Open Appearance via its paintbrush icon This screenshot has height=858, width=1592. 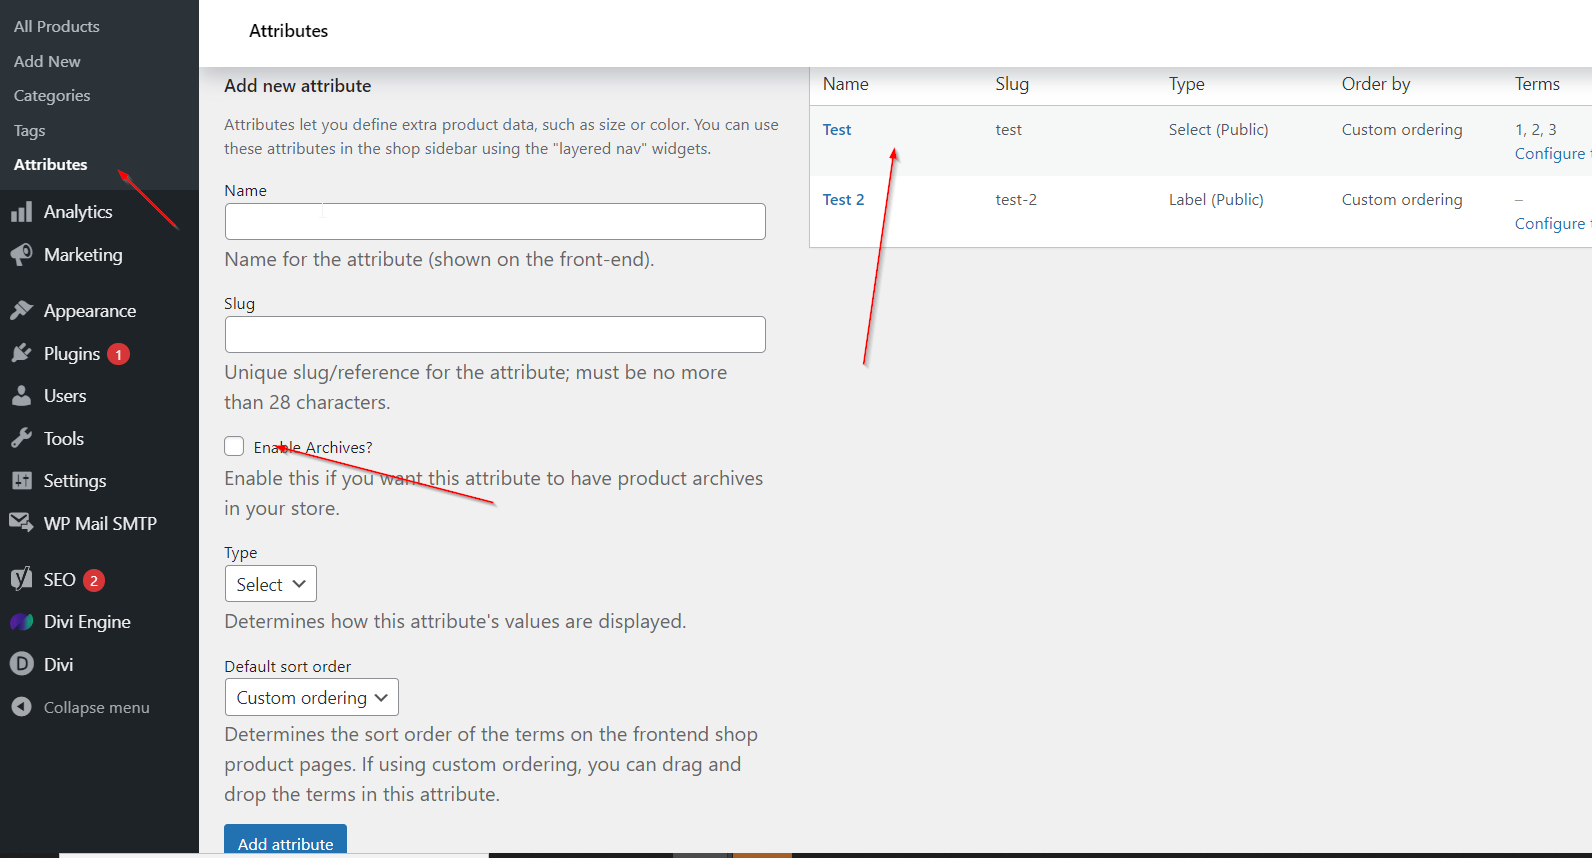tap(21, 311)
